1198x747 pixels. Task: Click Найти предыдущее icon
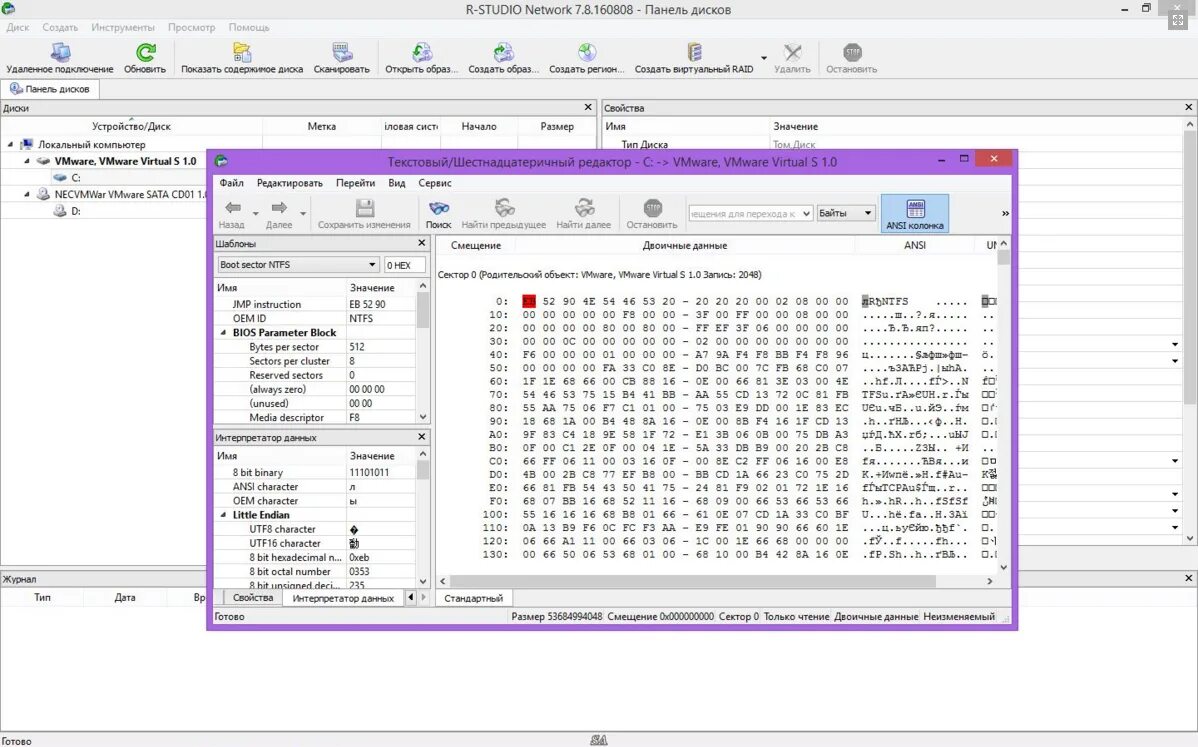coord(503,208)
